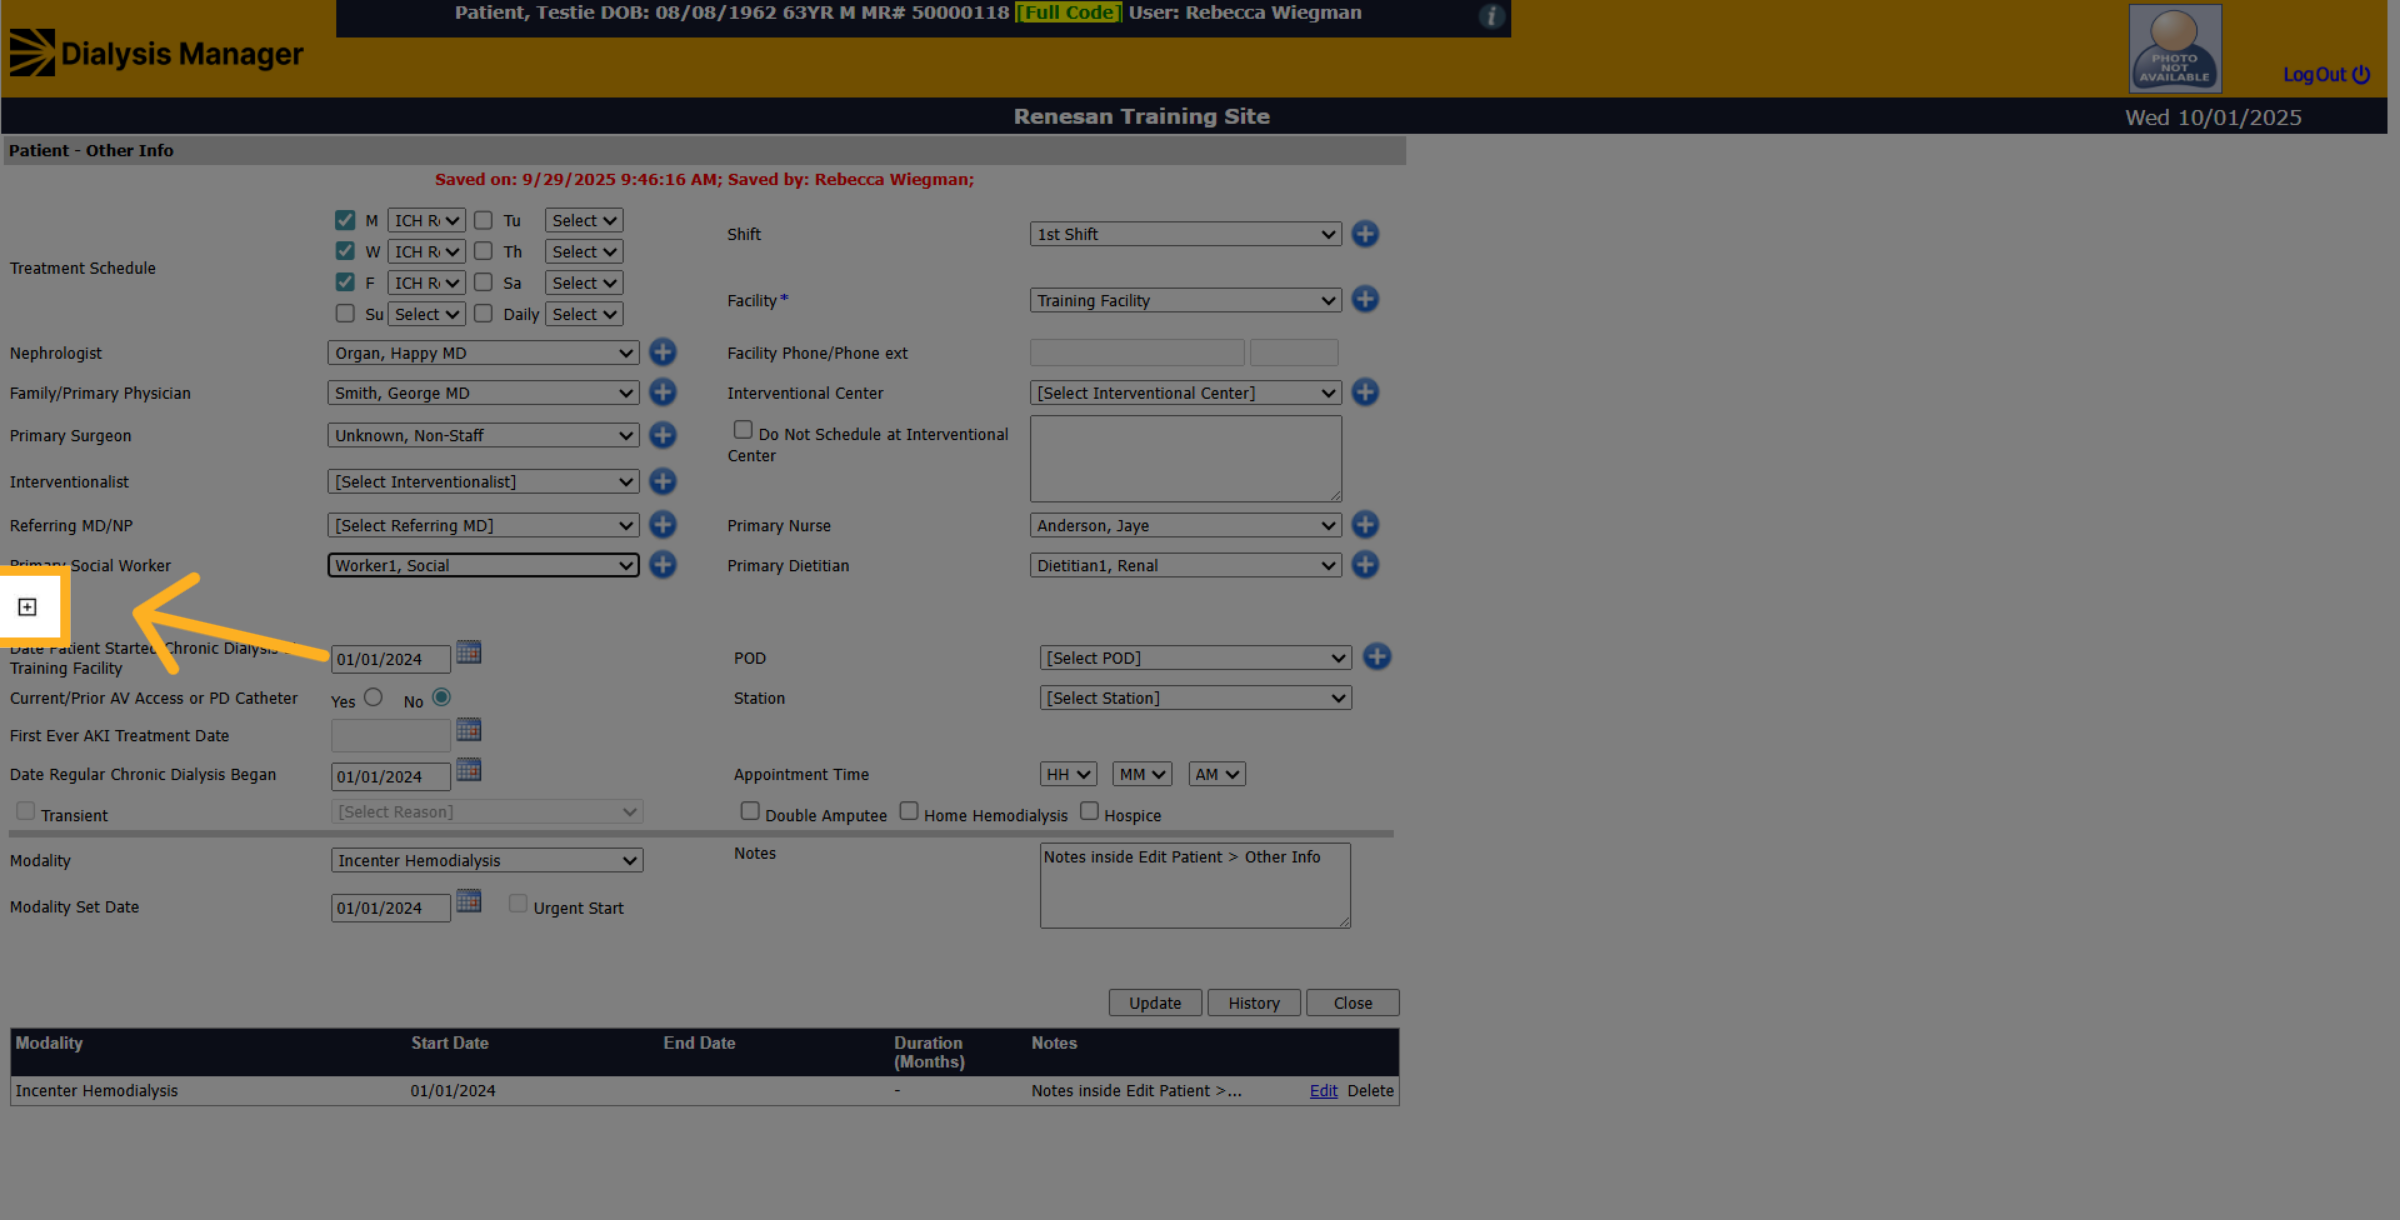The width and height of the screenshot is (2400, 1220).
Task: Click the Close button
Action: (x=1352, y=1002)
